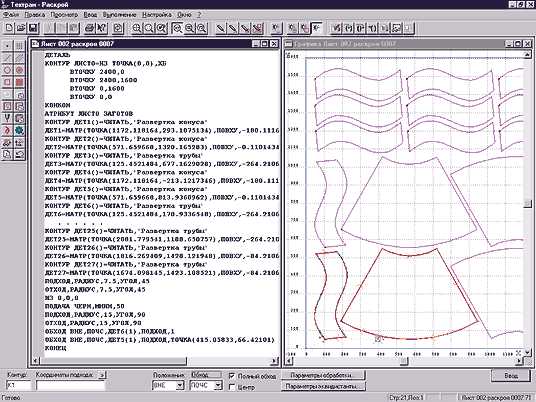Viewport: 536px width, 402px height.
Task: Open the Файл menu
Action: pos(11,15)
